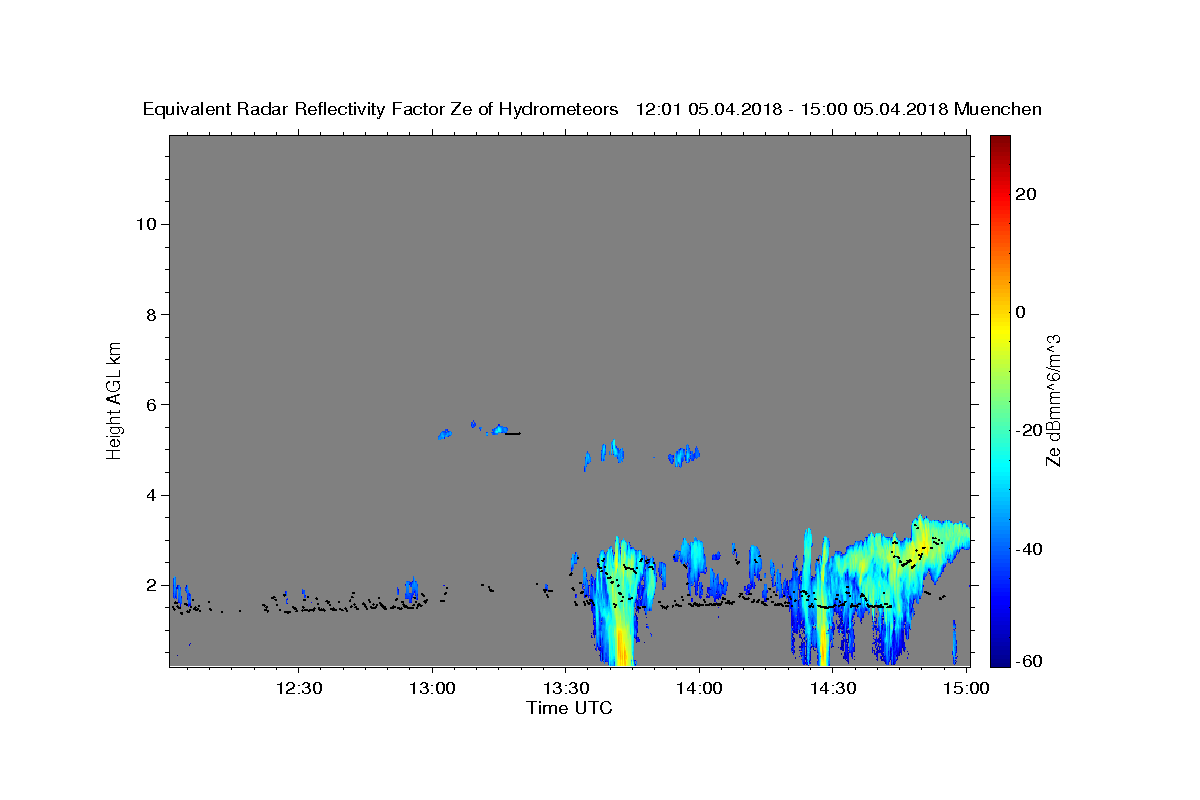
Task: Click the dark blue bottom of the colorbar
Action: tap(999, 658)
